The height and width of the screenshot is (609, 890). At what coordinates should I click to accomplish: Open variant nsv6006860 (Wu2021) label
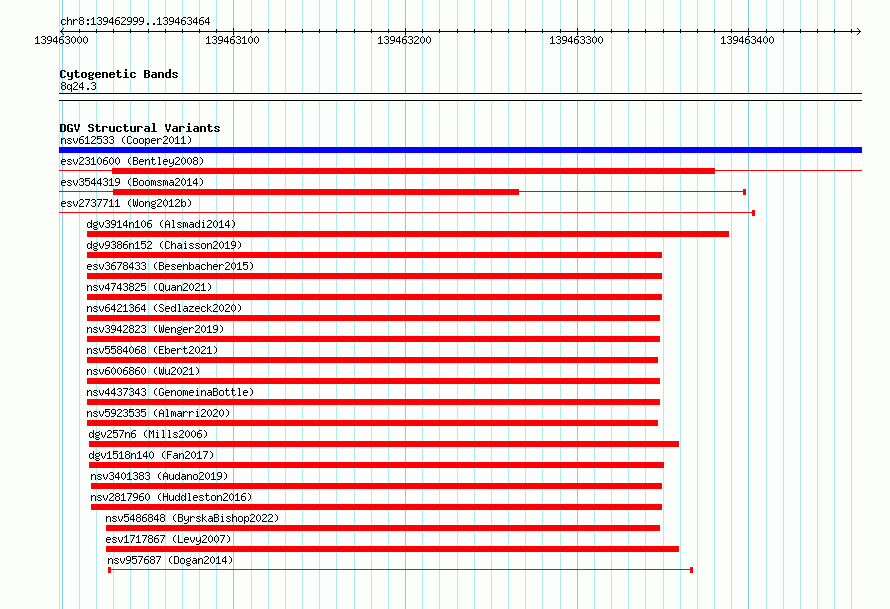143,371
